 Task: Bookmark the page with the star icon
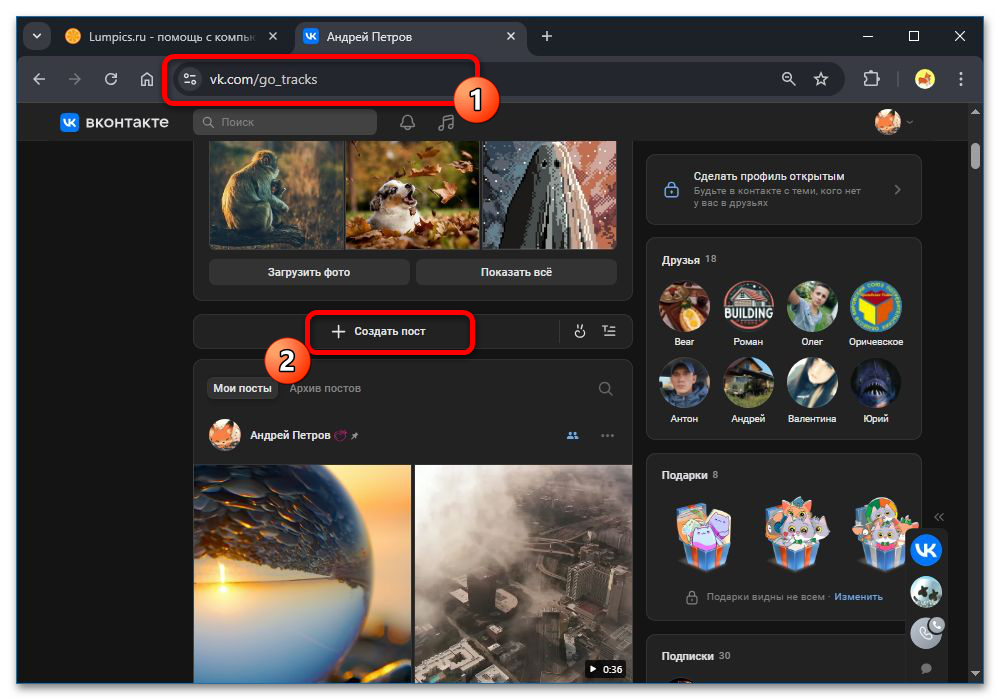[x=821, y=79]
